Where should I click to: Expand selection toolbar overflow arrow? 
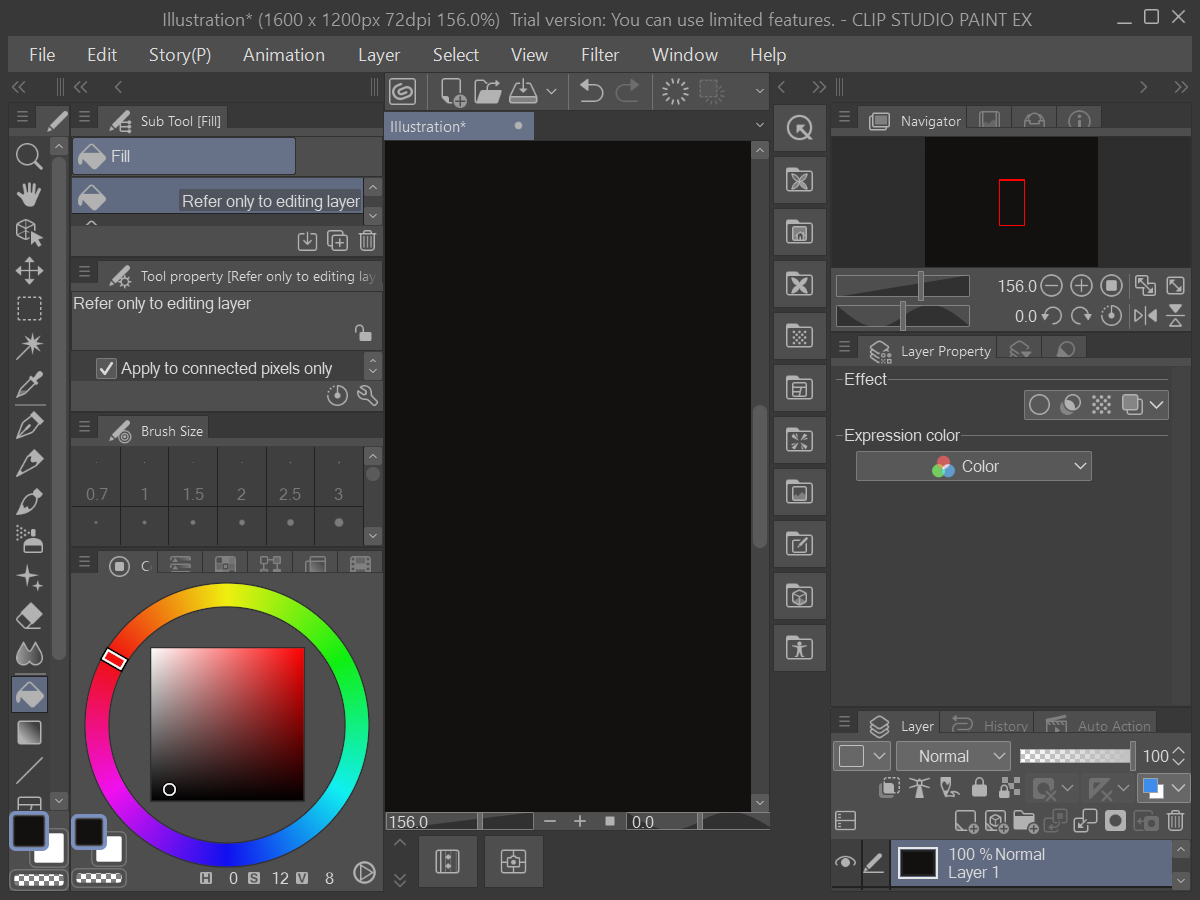coord(760,92)
